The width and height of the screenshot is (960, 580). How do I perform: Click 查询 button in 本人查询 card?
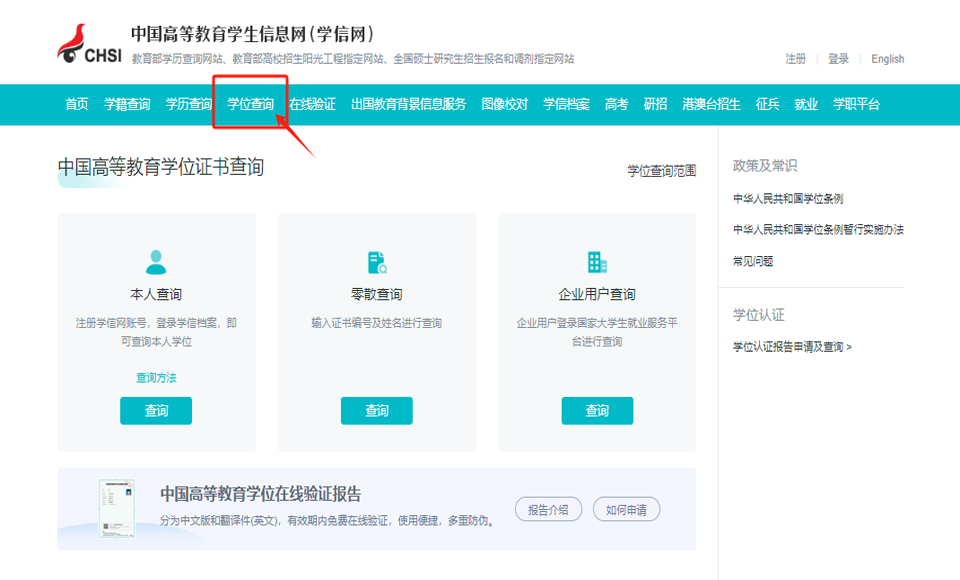(x=156, y=410)
